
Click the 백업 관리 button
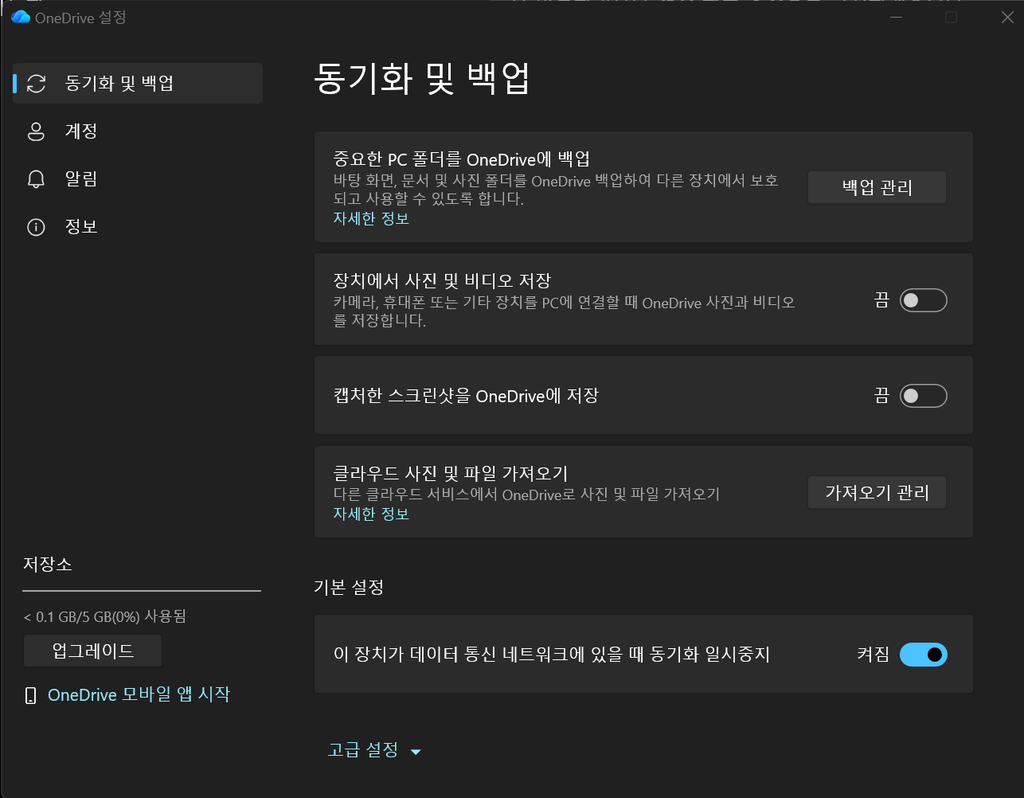876,187
